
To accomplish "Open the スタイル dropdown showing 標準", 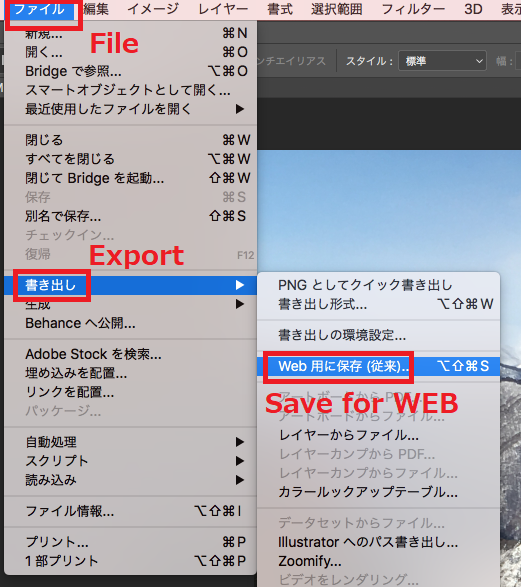I will pyautogui.click(x=442, y=61).
